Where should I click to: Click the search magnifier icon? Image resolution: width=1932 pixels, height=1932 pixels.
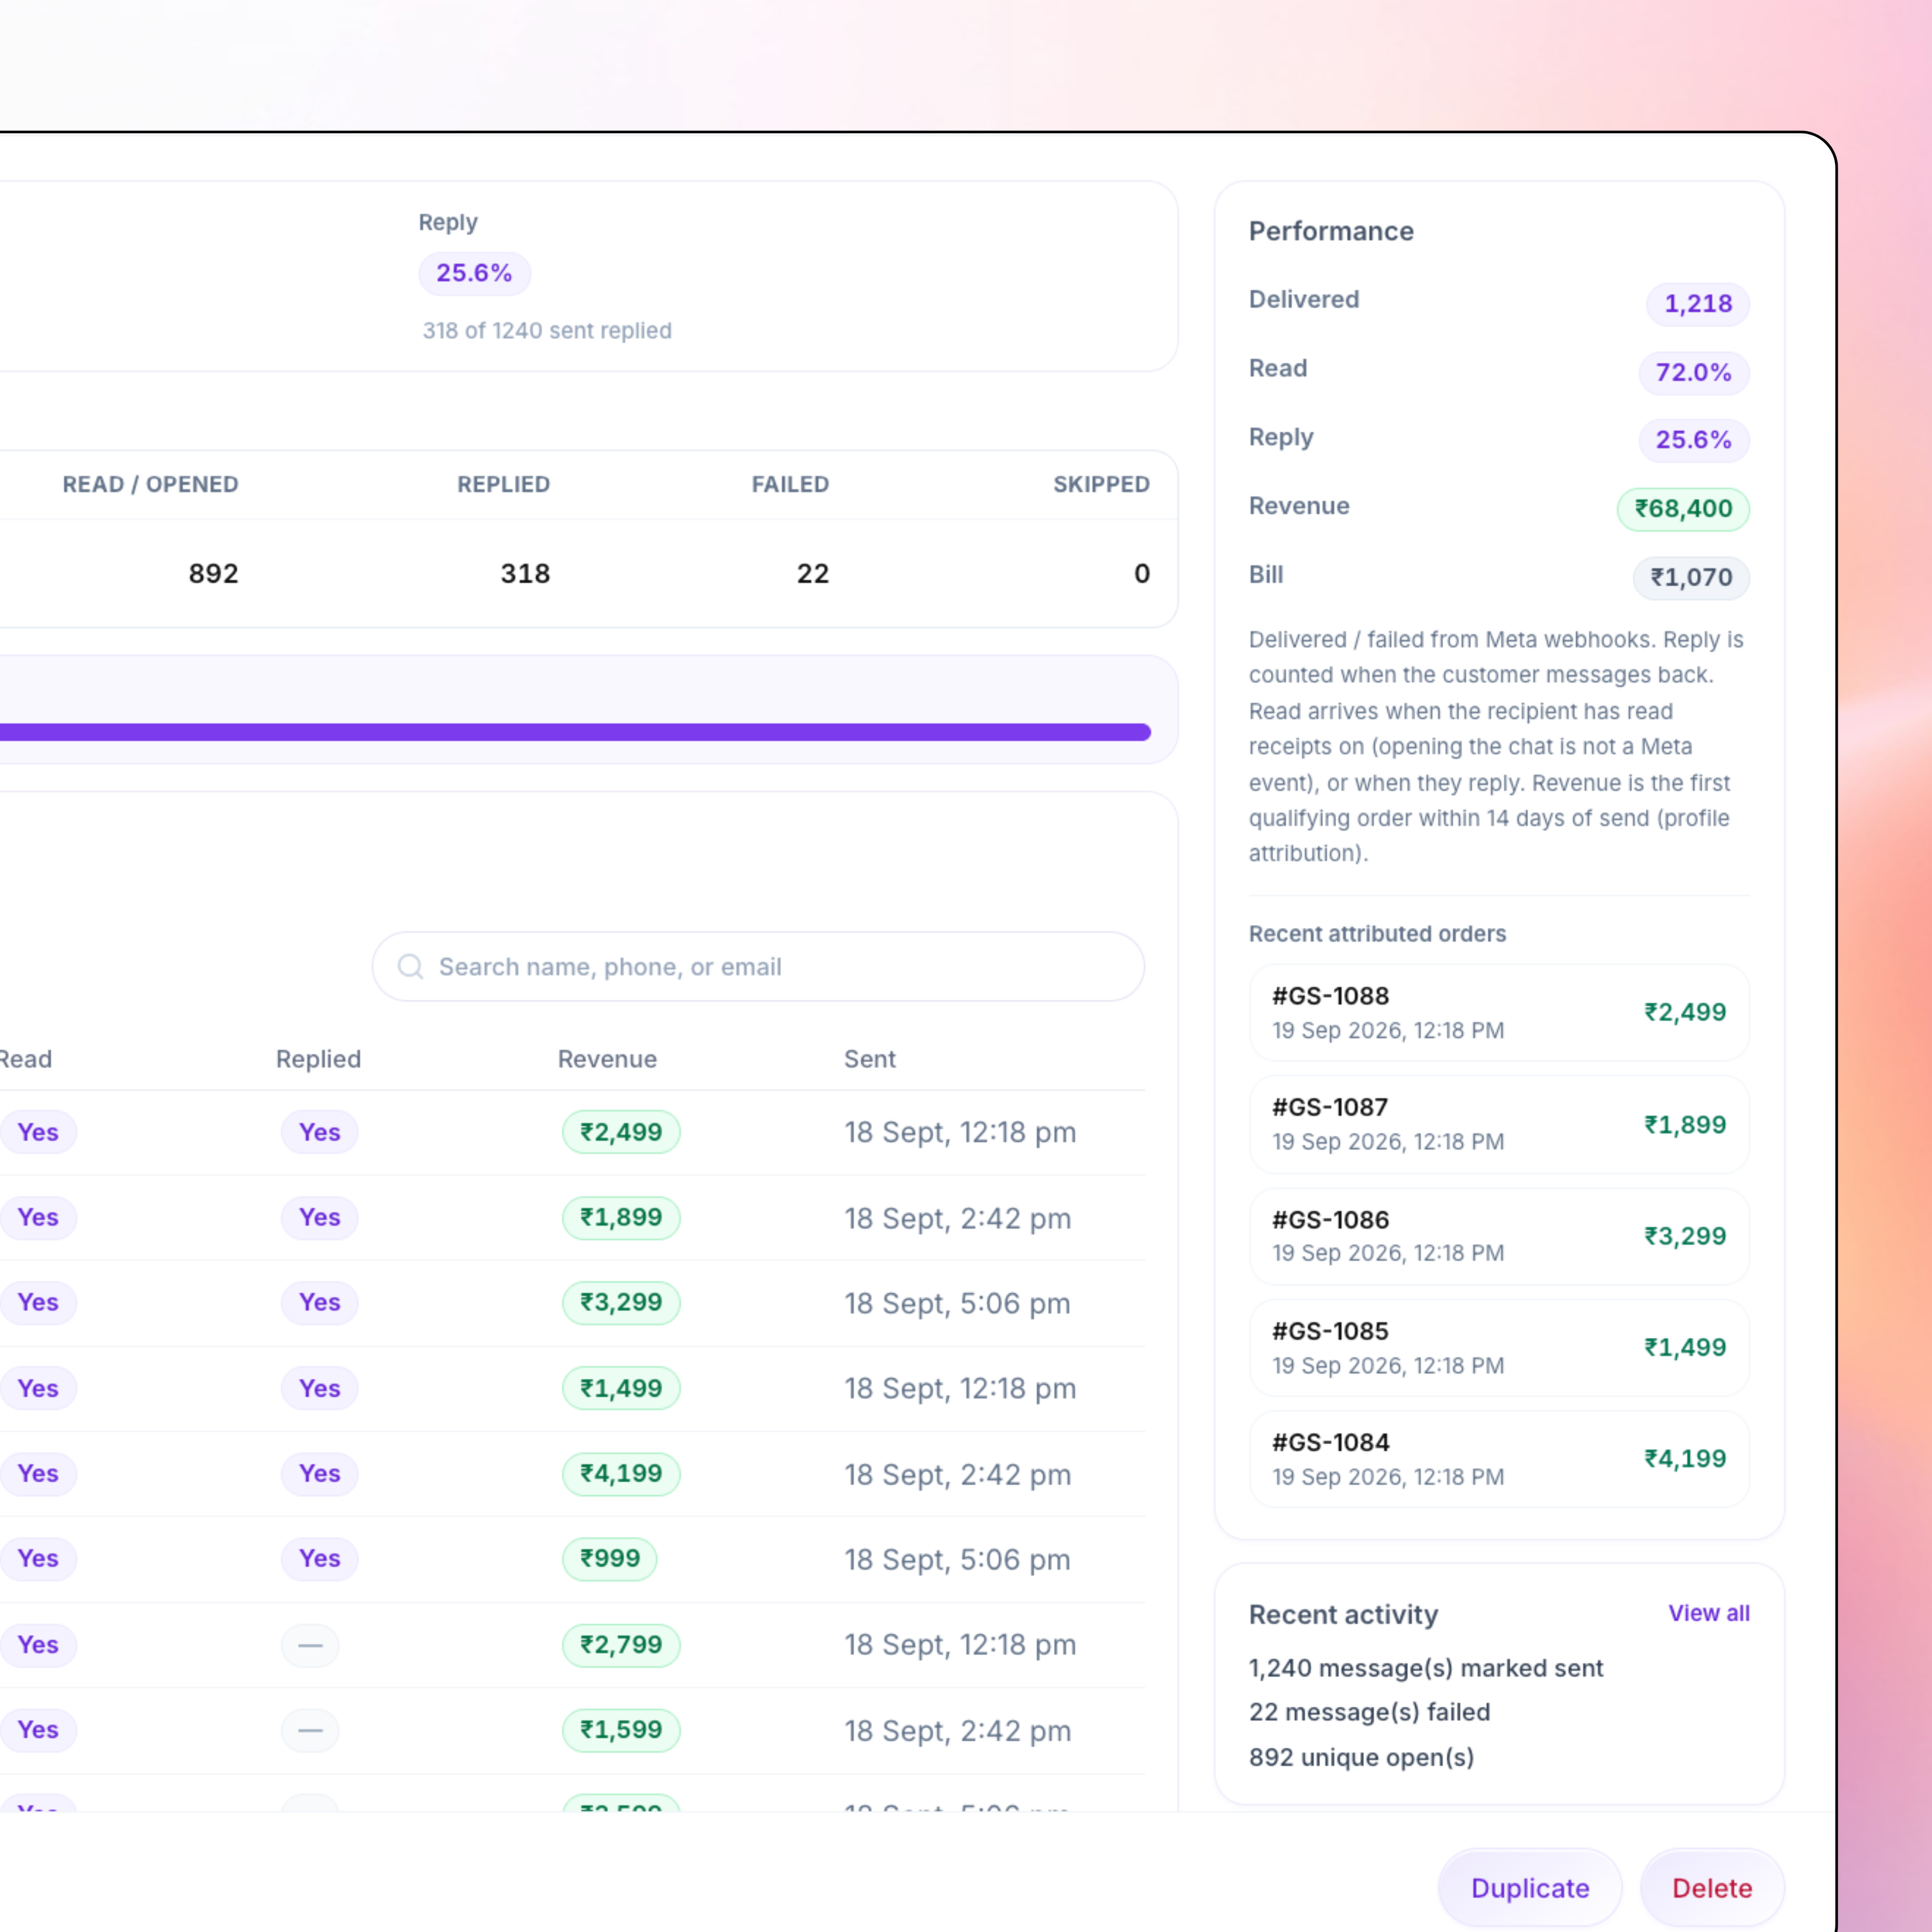coord(410,966)
